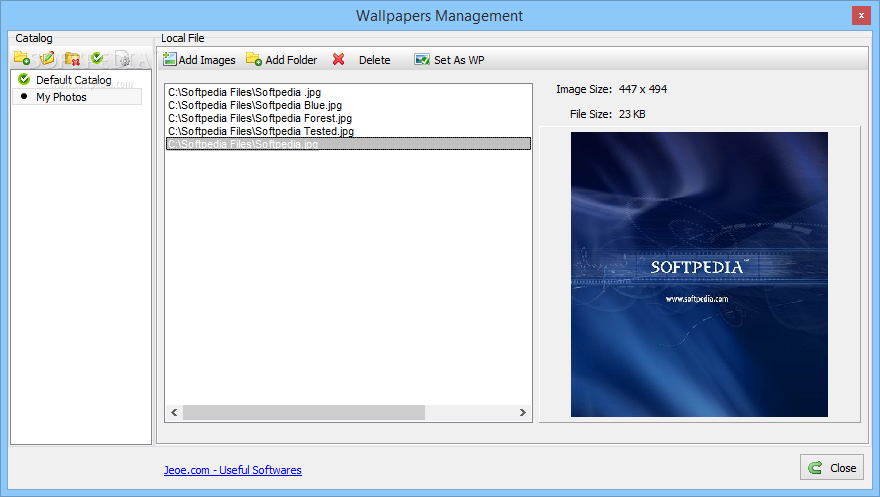Click the scroll left arrow of file list
This screenshot has width=880, height=497.
click(x=174, y=412)
